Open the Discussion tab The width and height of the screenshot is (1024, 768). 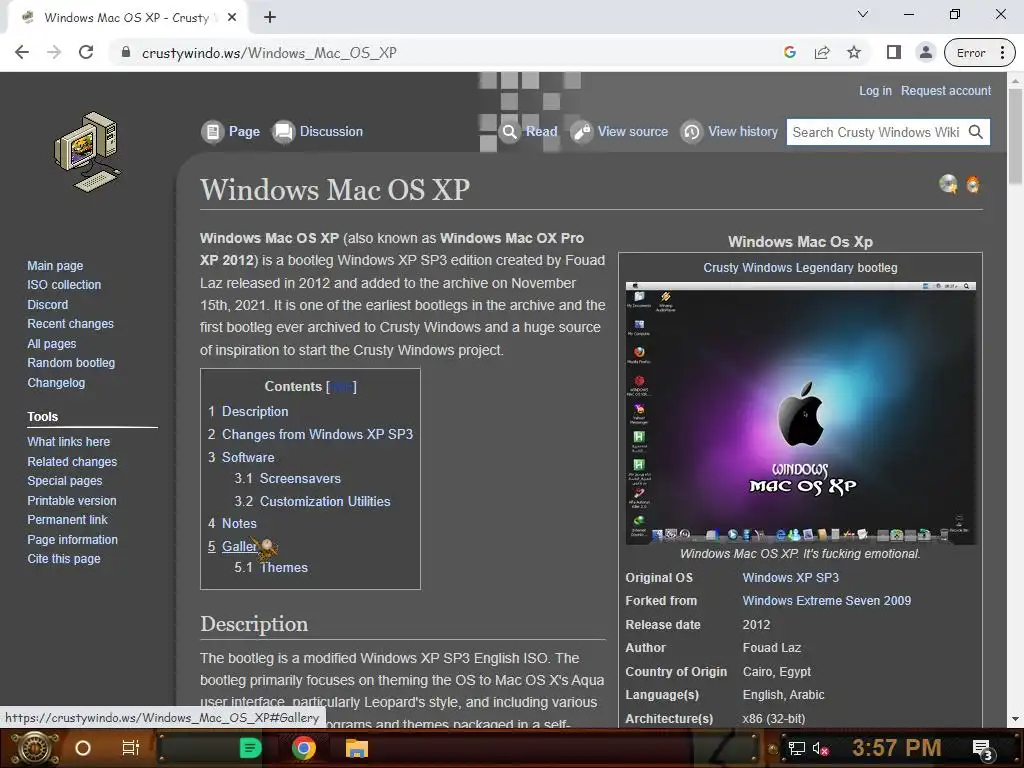tap(318, 132)
